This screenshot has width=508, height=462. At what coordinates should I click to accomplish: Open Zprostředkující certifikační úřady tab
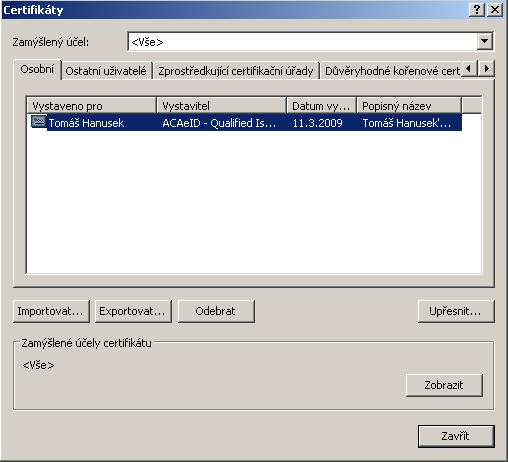coord(236,71)
